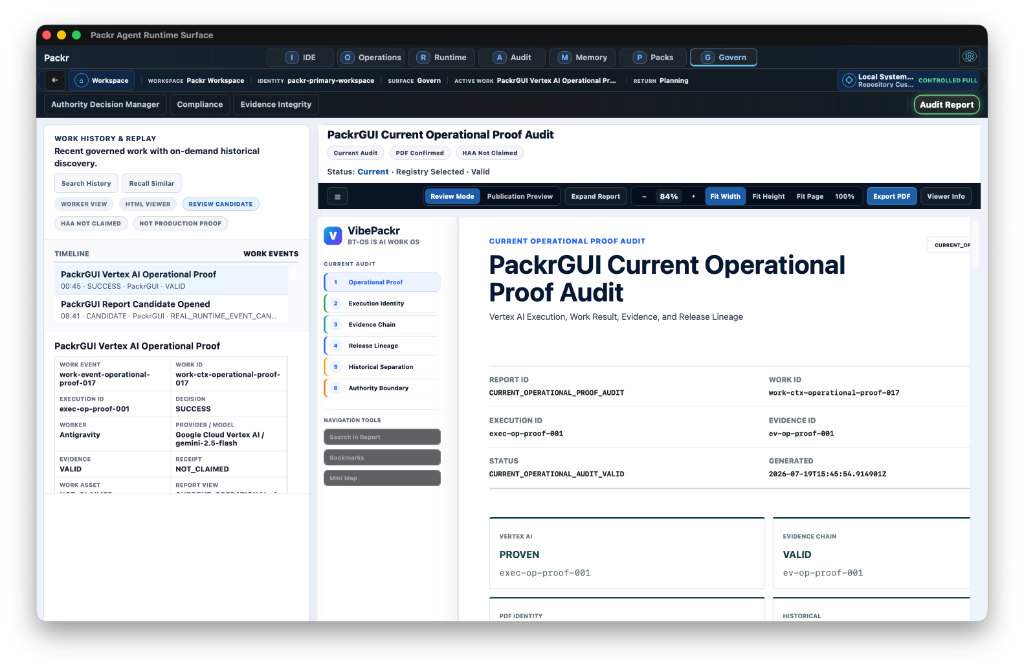Click the Search History button
The width and height of the screenshot is (1024, 669).
pyautogui.click(x=86, y=184)
